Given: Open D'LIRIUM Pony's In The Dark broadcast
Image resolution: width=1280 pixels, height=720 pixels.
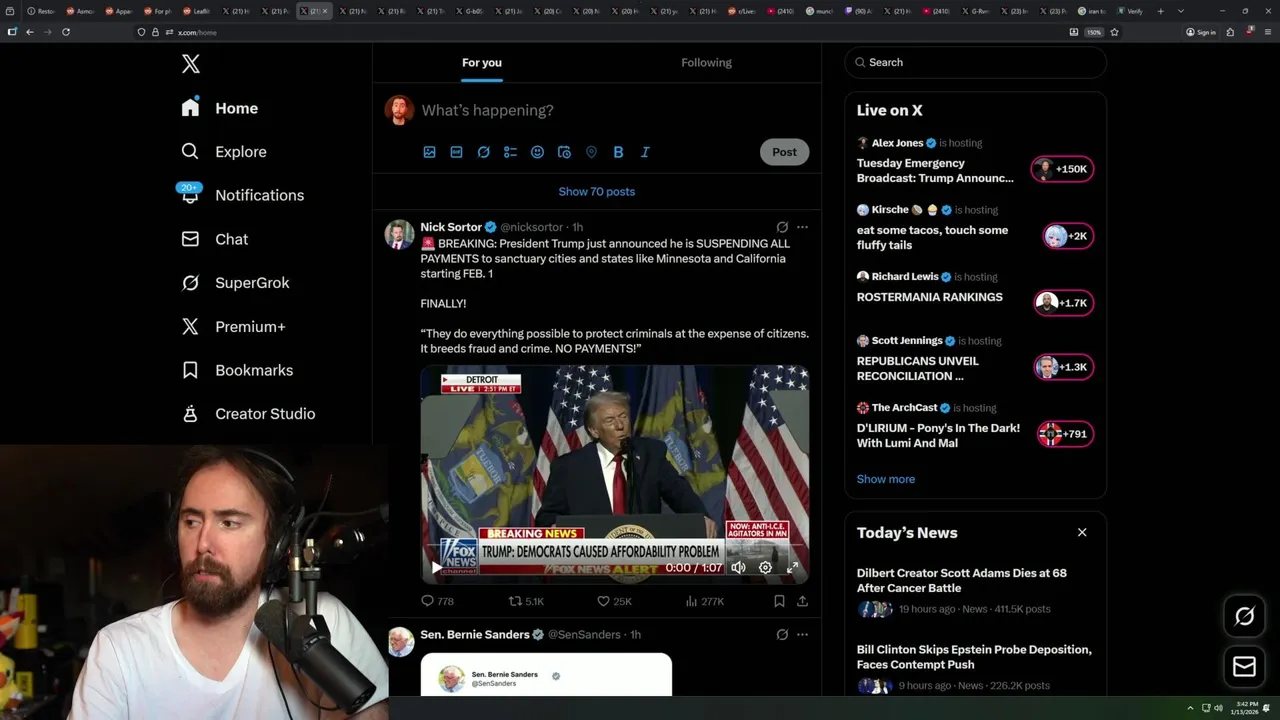Looking at the screenshot, I should tap(938, 435).
